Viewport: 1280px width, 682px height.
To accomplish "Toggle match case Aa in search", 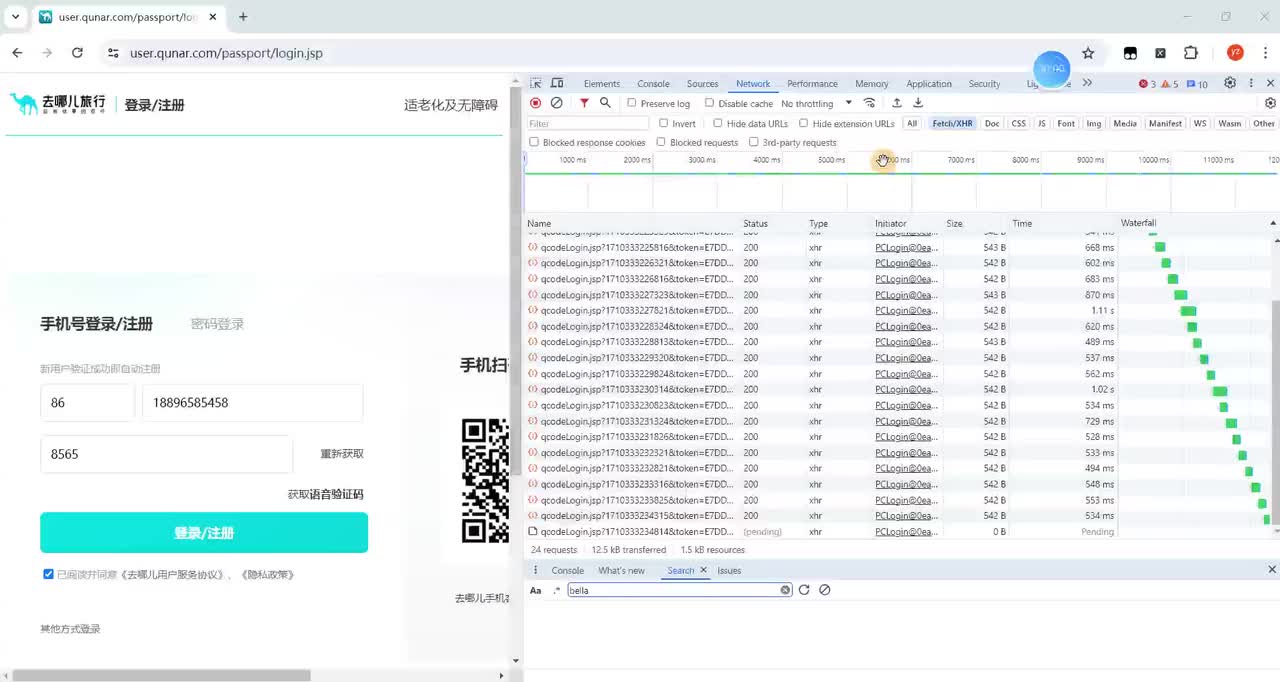I will tap(535, 590).
